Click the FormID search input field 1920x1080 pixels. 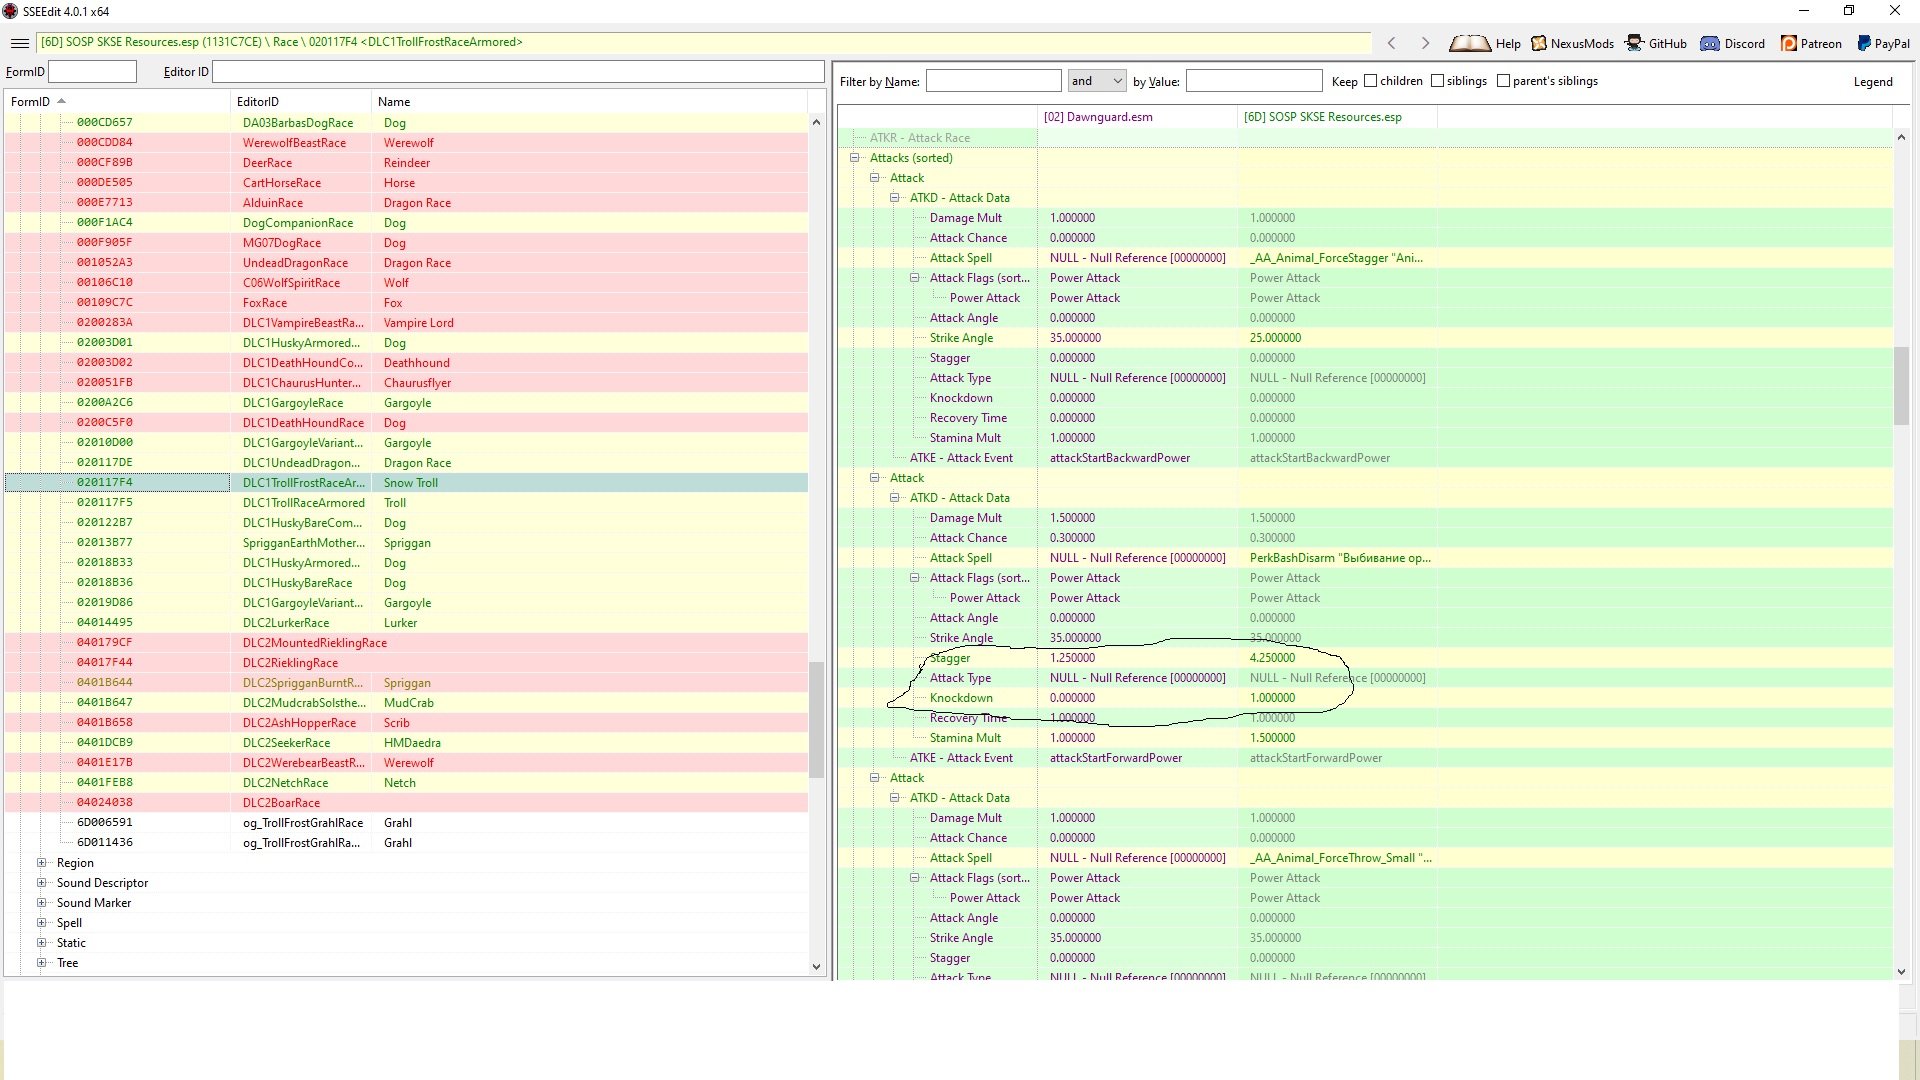[92, 72]
